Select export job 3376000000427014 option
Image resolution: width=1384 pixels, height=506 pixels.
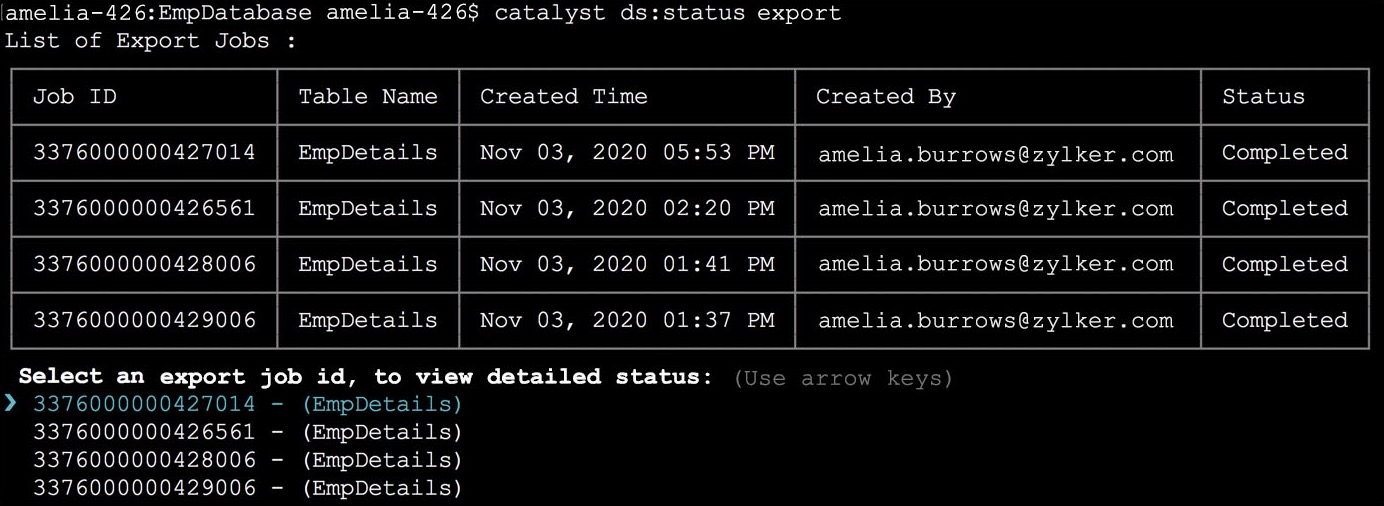click(247, 404)
